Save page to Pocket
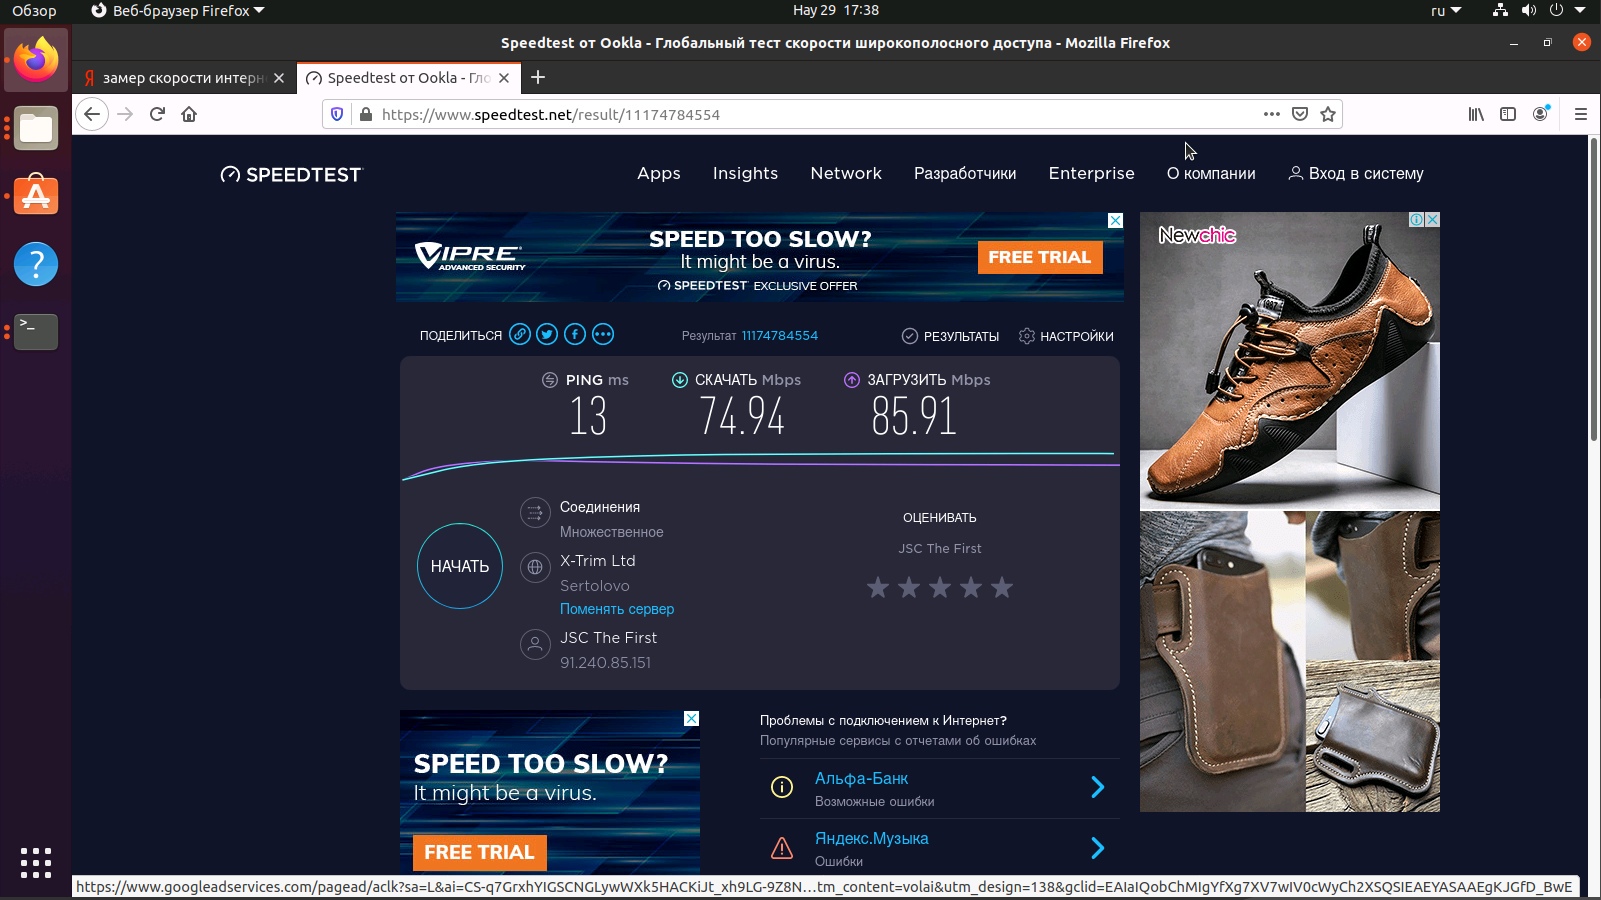1601x900 pixels. [1300, 114]
